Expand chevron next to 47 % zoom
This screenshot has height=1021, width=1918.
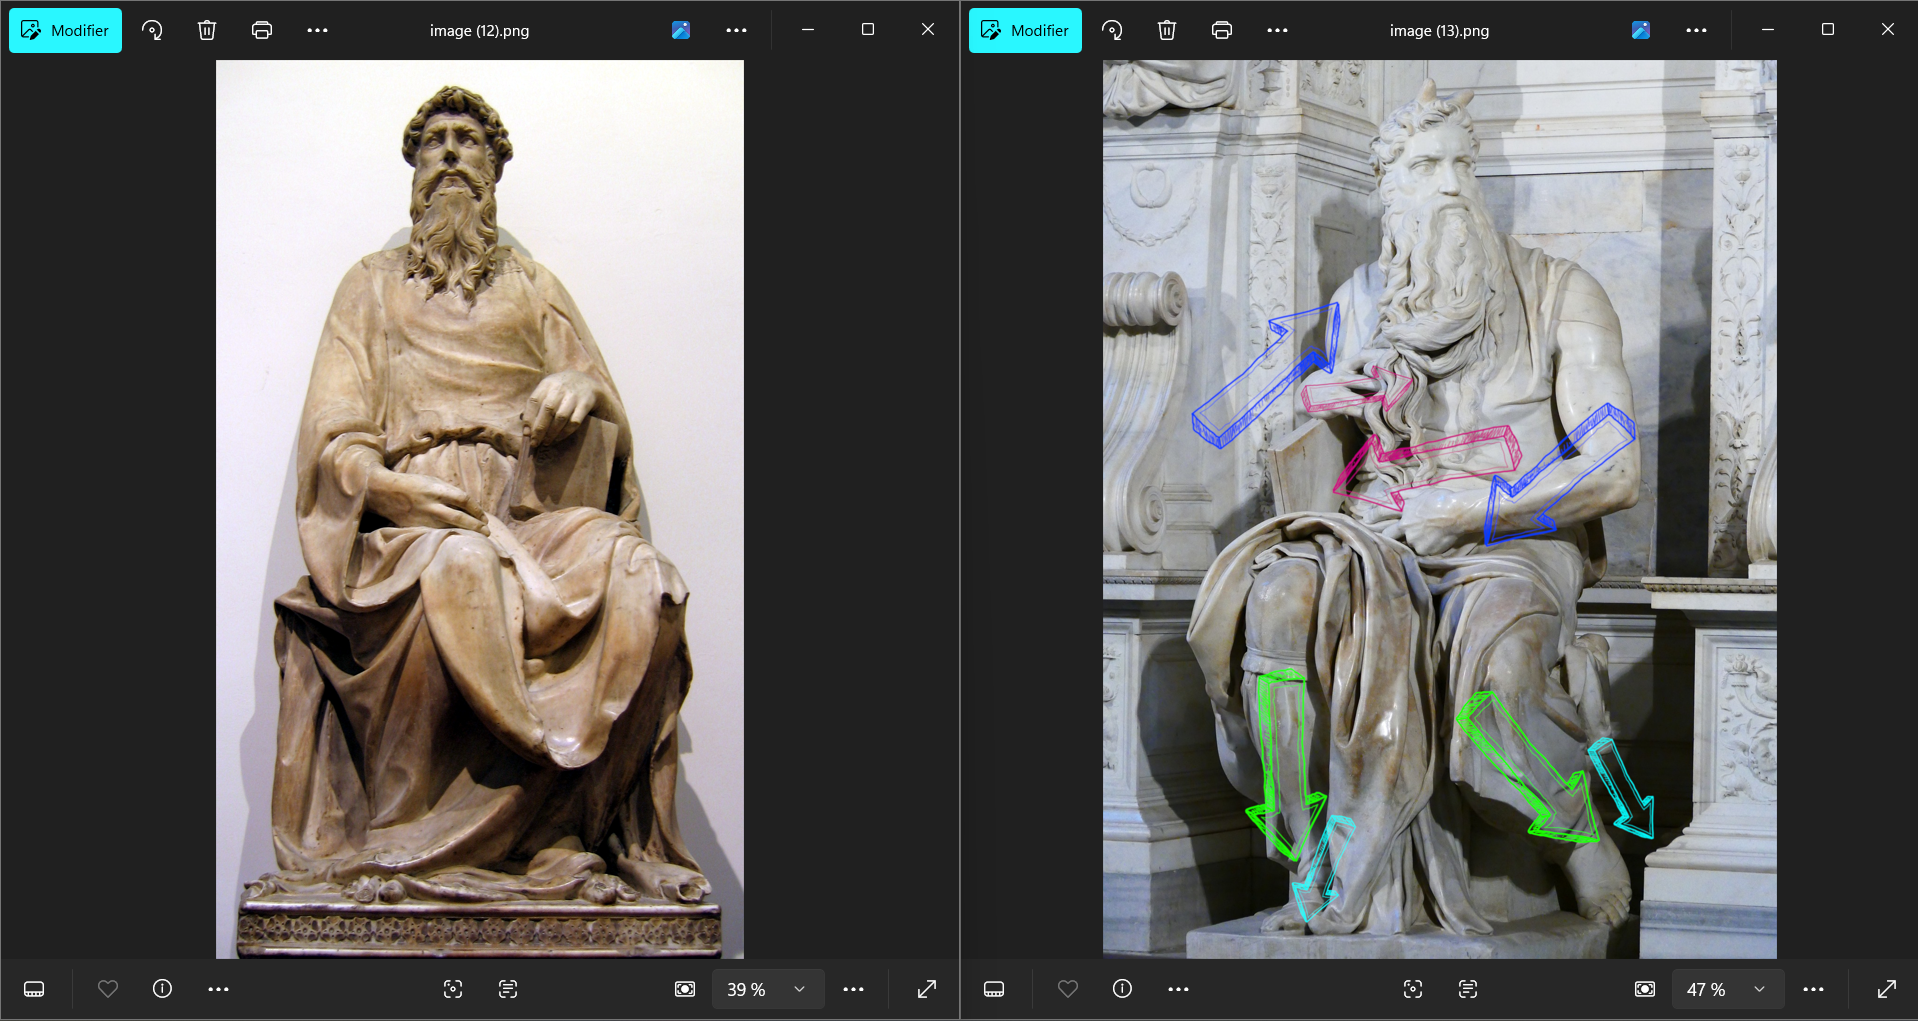click(x=1759, y=989)
